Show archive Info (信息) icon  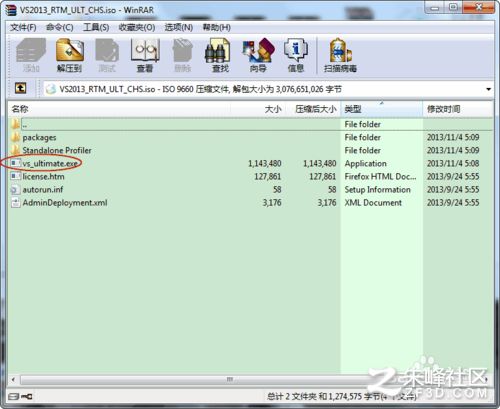point(296,55)
